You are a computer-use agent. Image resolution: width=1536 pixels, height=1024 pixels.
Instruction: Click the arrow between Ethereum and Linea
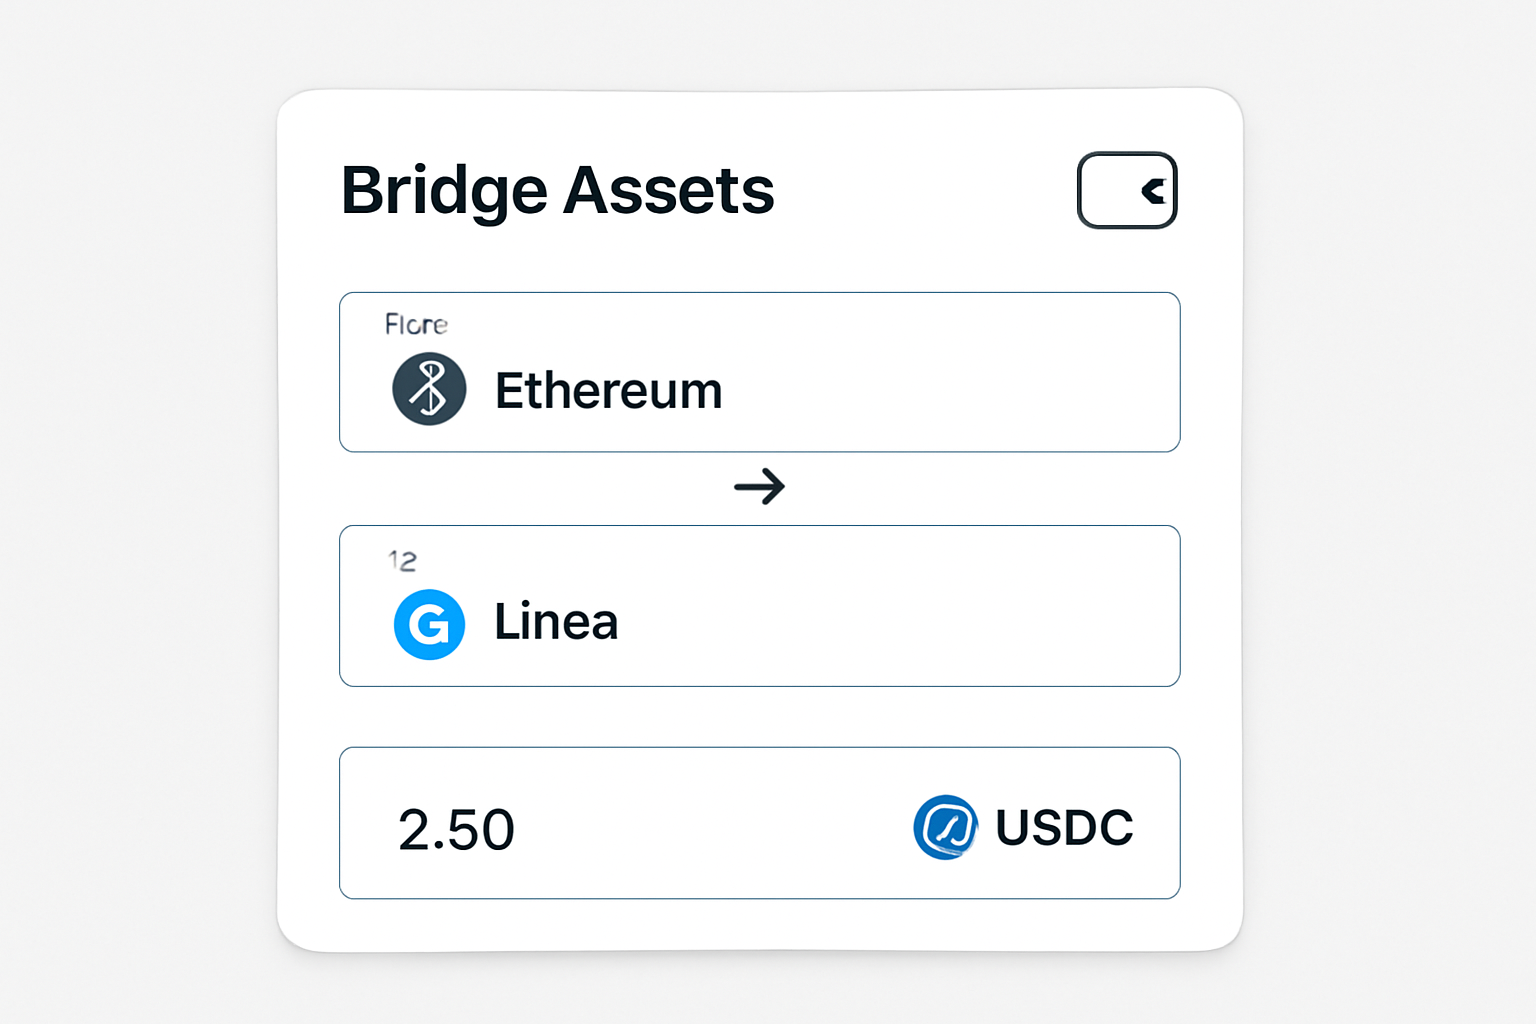click(x=759, y=487)
